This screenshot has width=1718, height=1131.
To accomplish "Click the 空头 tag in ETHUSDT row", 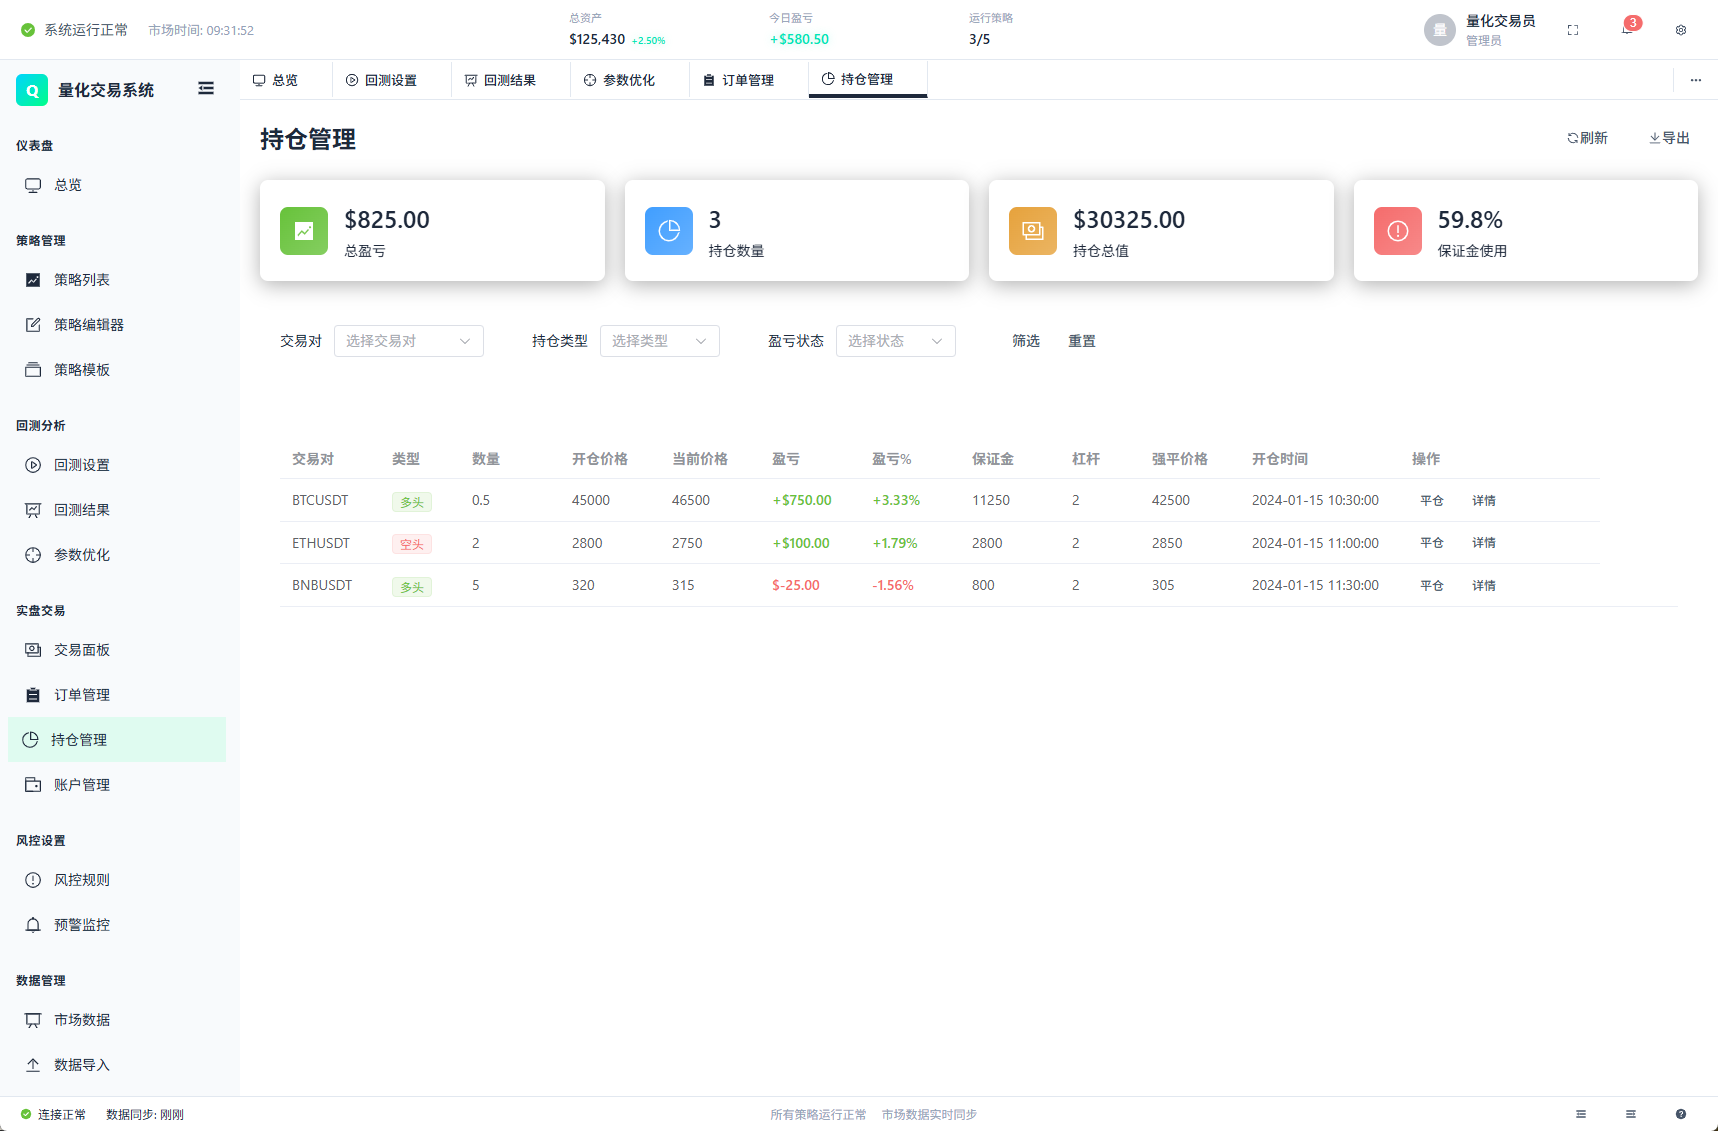I will 412,544.
